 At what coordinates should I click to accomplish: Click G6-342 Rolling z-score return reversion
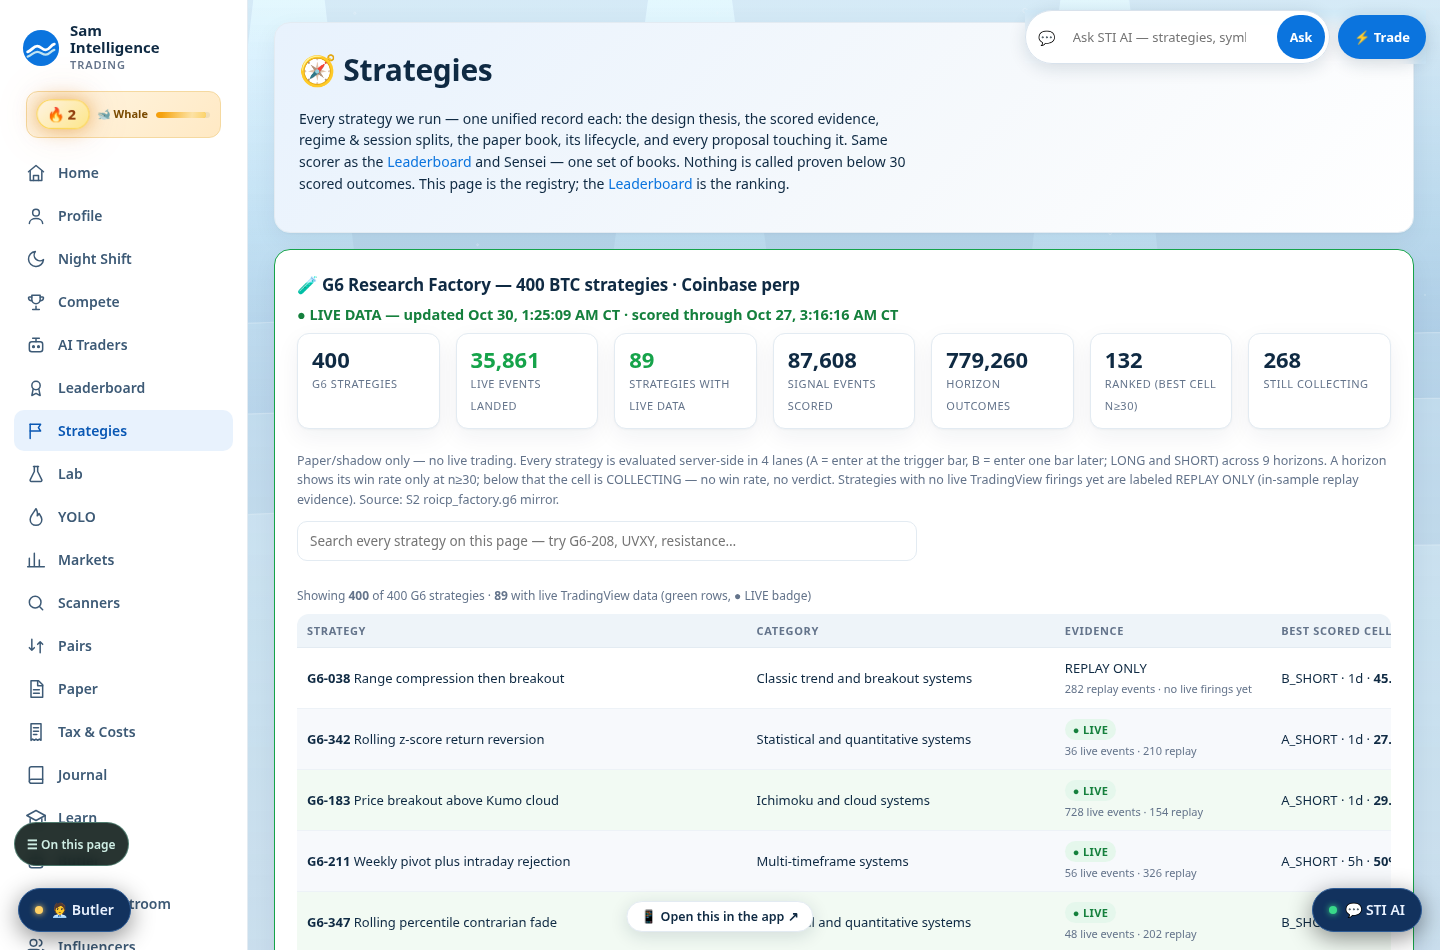(426, 739)
